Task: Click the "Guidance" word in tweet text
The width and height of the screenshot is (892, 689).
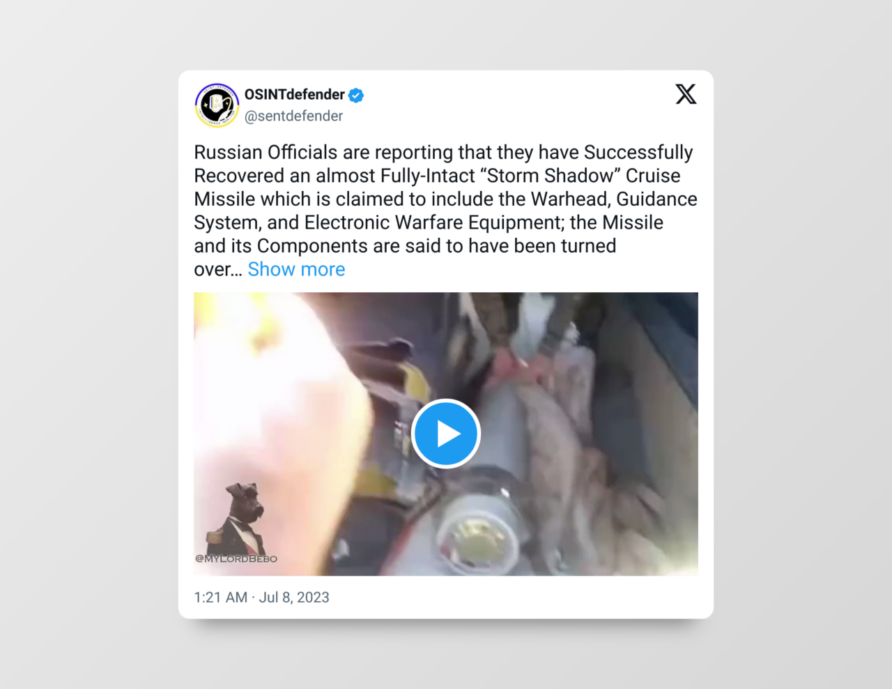Action: 656,199
